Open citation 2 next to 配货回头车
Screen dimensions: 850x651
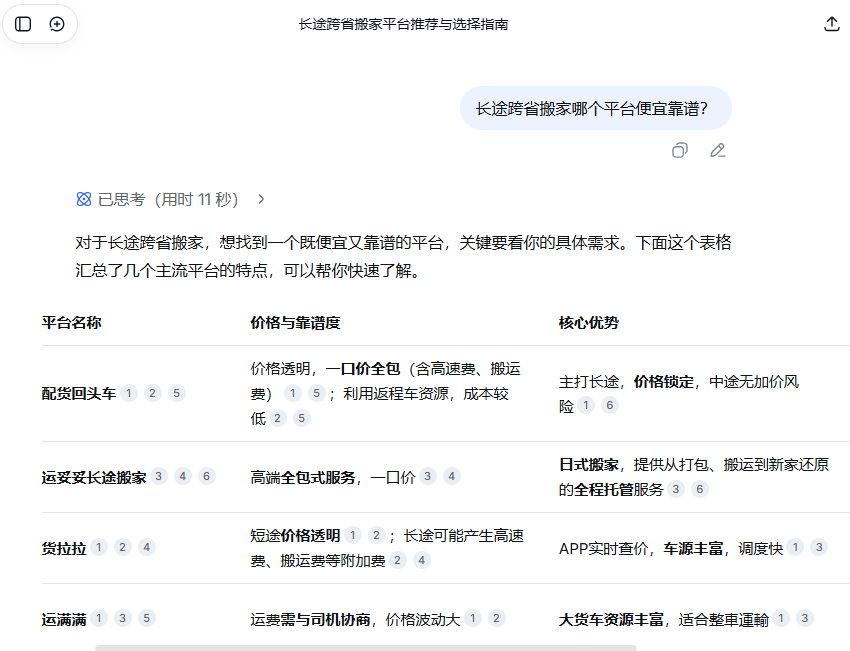(x=152, y=393)
